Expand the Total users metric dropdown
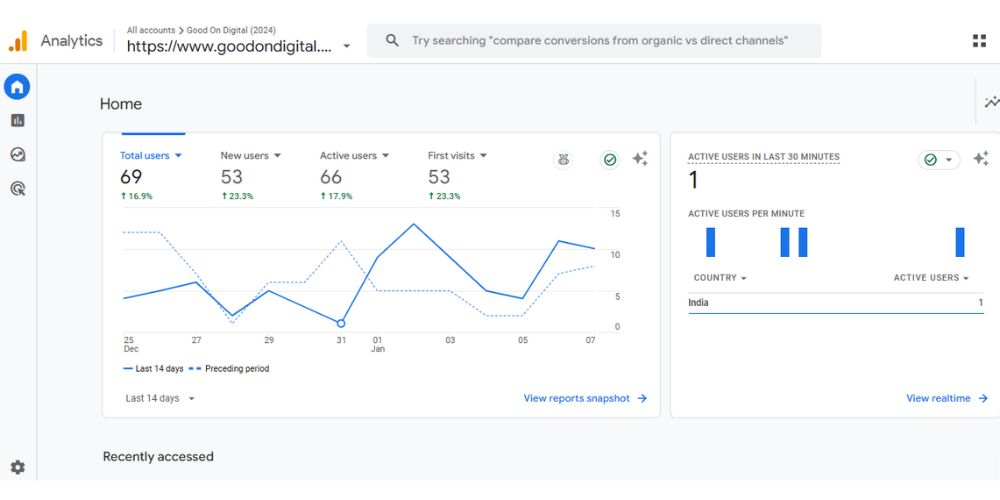Viewport: 1000px width, 500px height. 178,156
